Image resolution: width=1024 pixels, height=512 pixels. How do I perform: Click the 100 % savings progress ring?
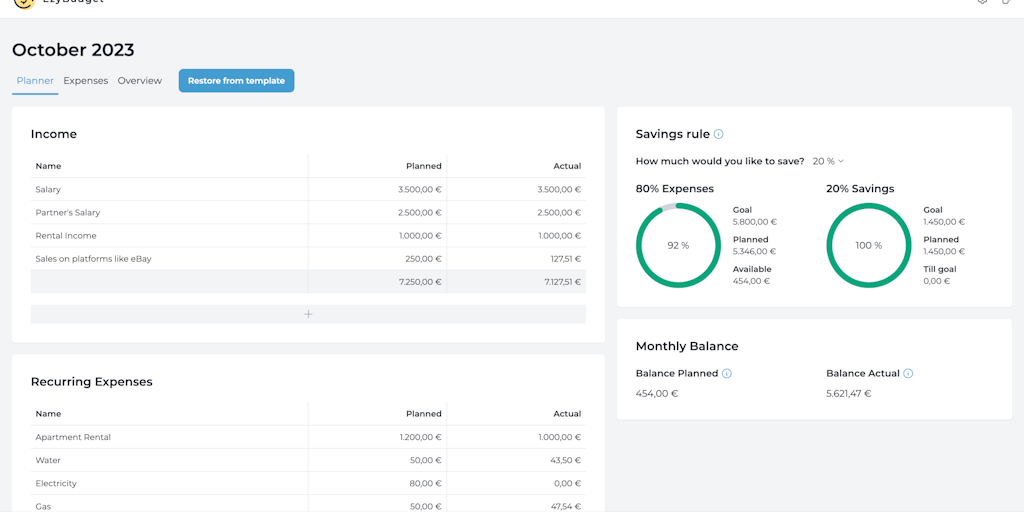point(868,245)
